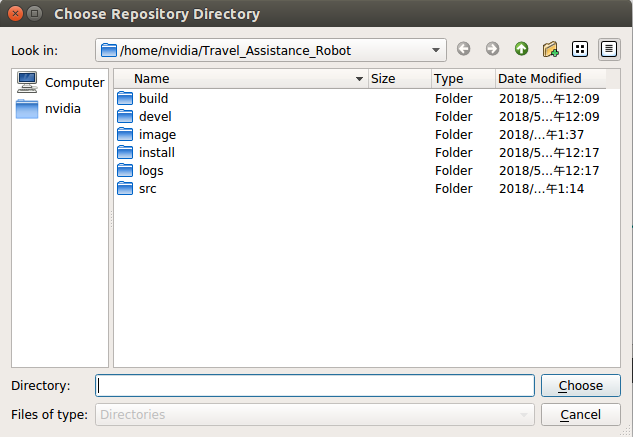Select the build folder
The width and height of the screenshot is (633, 437).
point(153,98)
